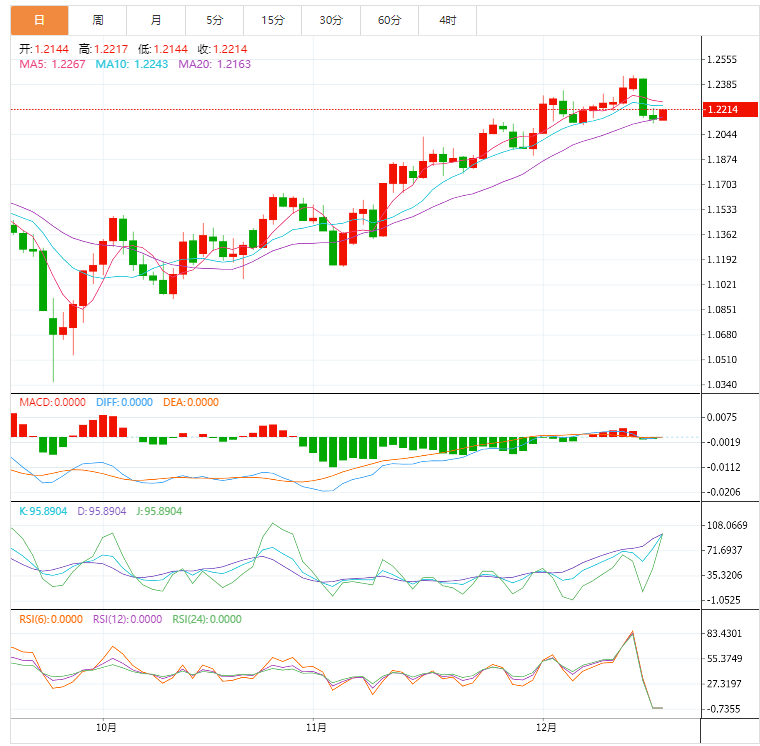The width and height of the screenshot is (760, 746).
Task: Click the MACD indicator label
Action: 52,402
